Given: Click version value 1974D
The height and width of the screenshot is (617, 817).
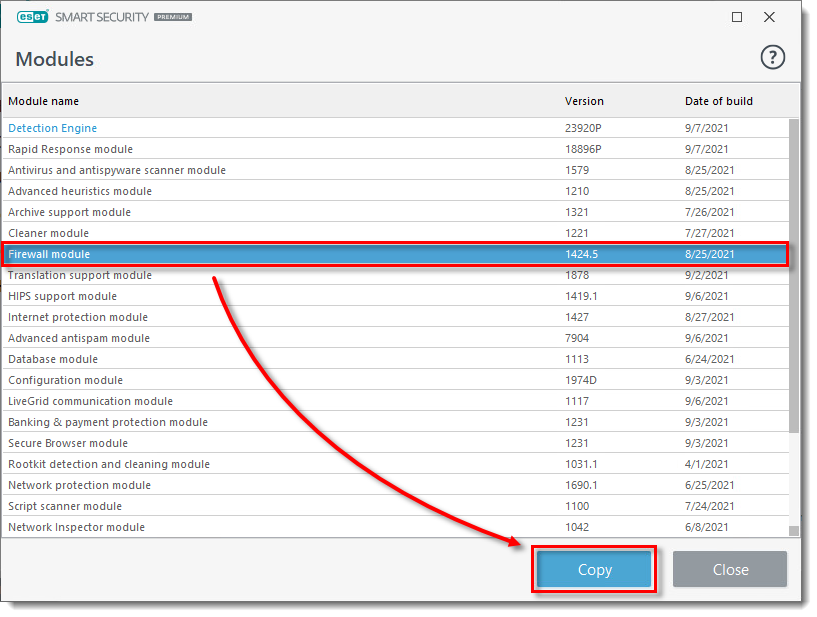Looking at the screenshot, I should pyautogui.click(x=580, y=380).
